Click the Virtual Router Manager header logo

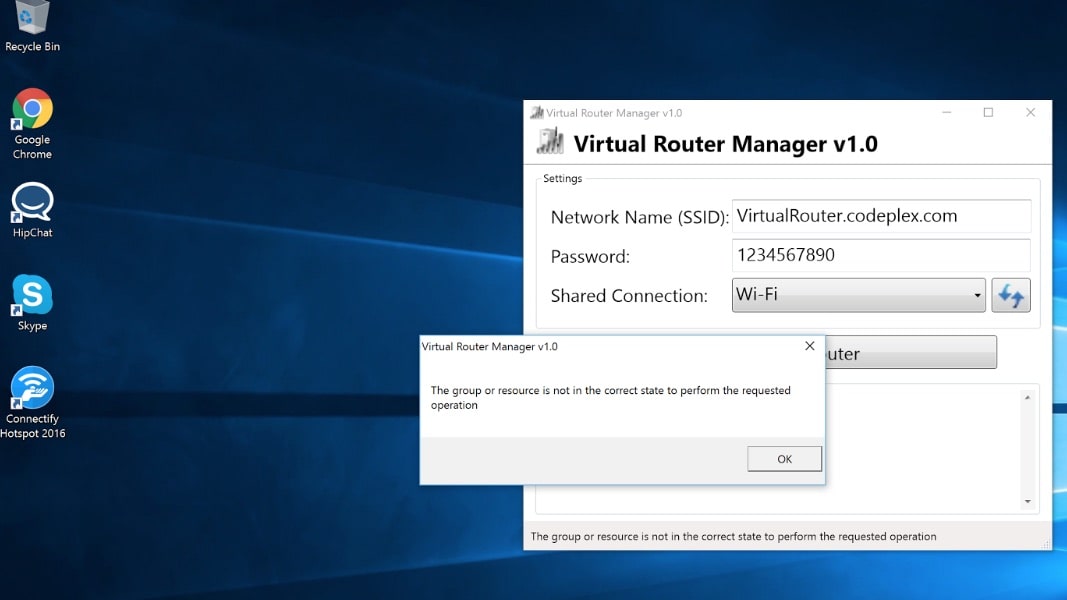[x=549, y=143]
